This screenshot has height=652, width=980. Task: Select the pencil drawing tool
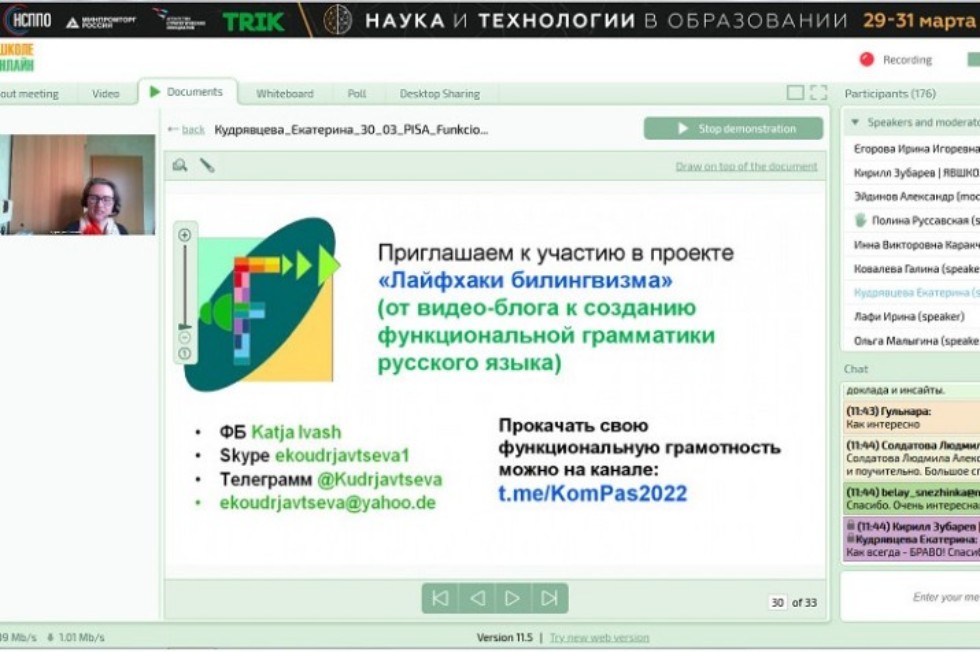[207, 165]
